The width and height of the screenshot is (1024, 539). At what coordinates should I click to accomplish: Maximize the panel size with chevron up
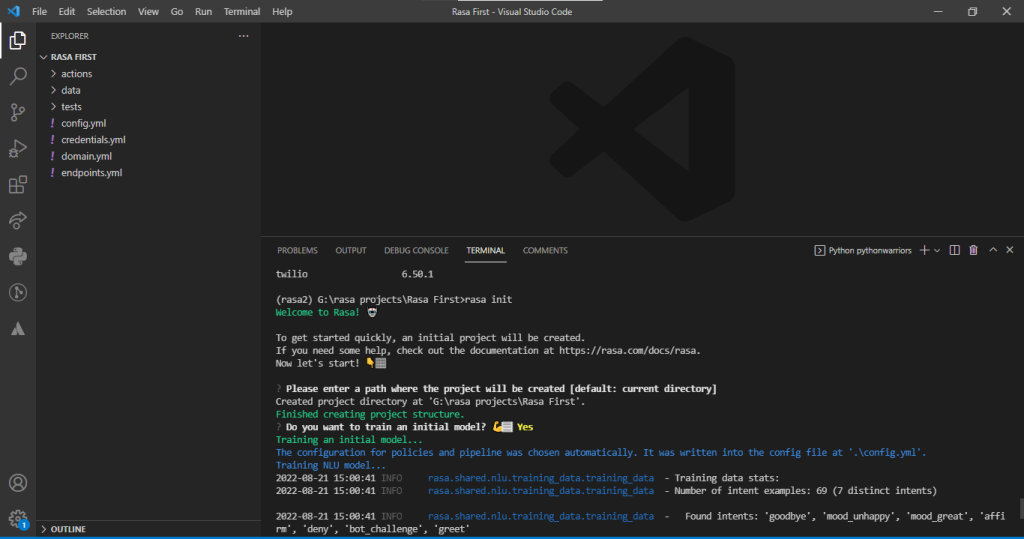[993, 250]
